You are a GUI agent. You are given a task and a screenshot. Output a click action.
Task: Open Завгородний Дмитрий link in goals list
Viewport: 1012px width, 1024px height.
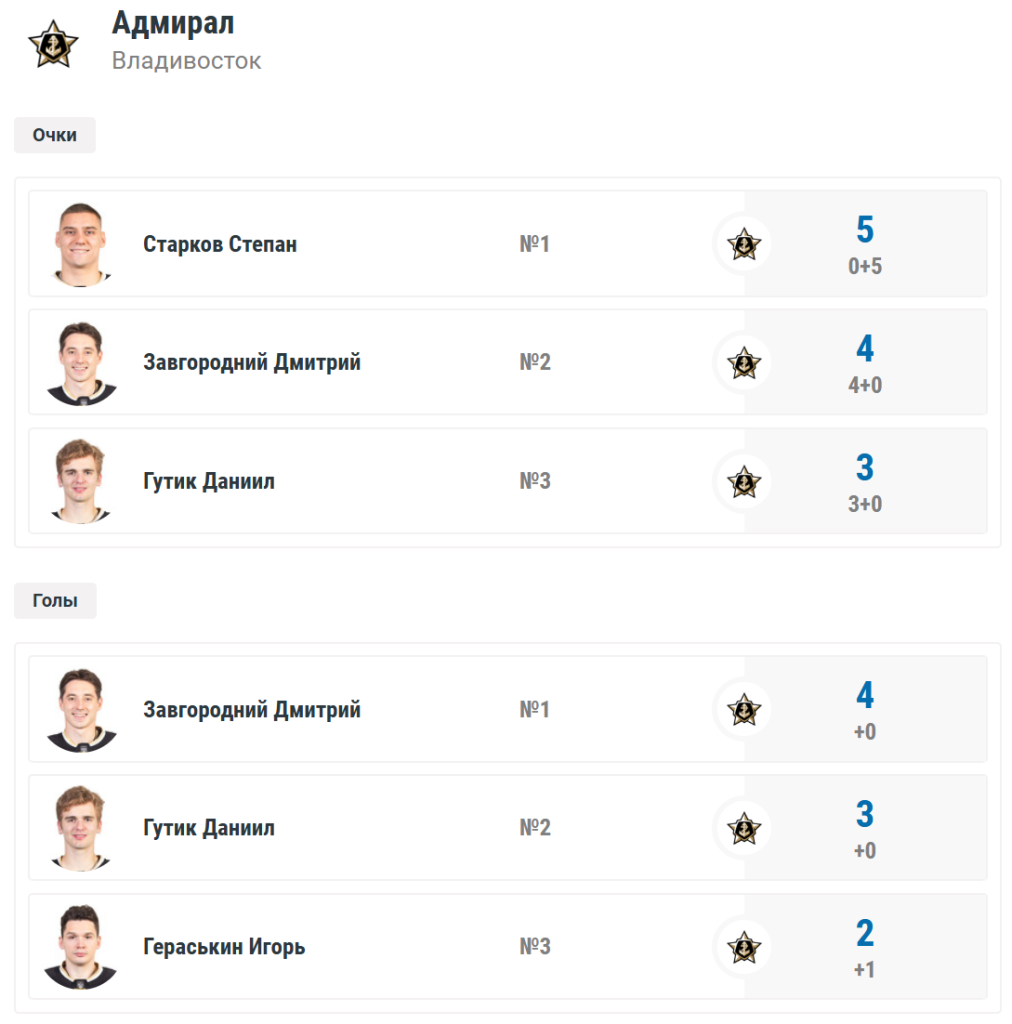[252, 710]
